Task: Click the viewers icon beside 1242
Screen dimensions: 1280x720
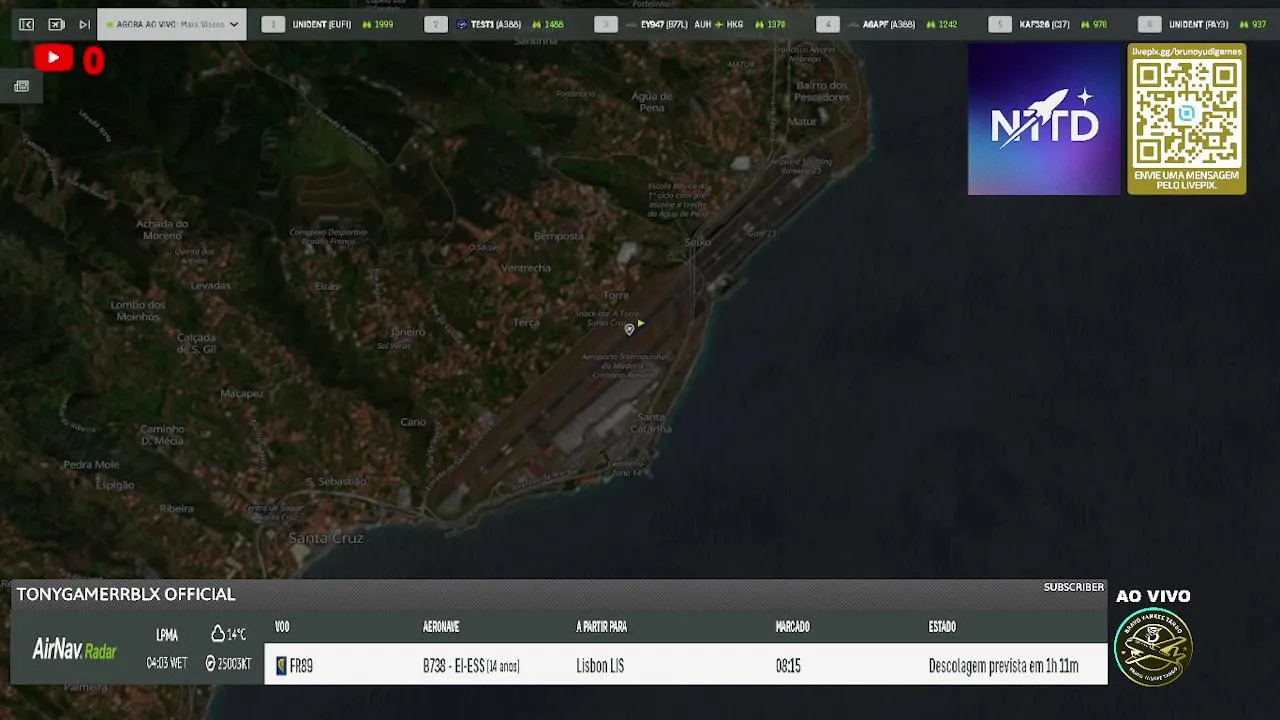Action: coord(932,24)
